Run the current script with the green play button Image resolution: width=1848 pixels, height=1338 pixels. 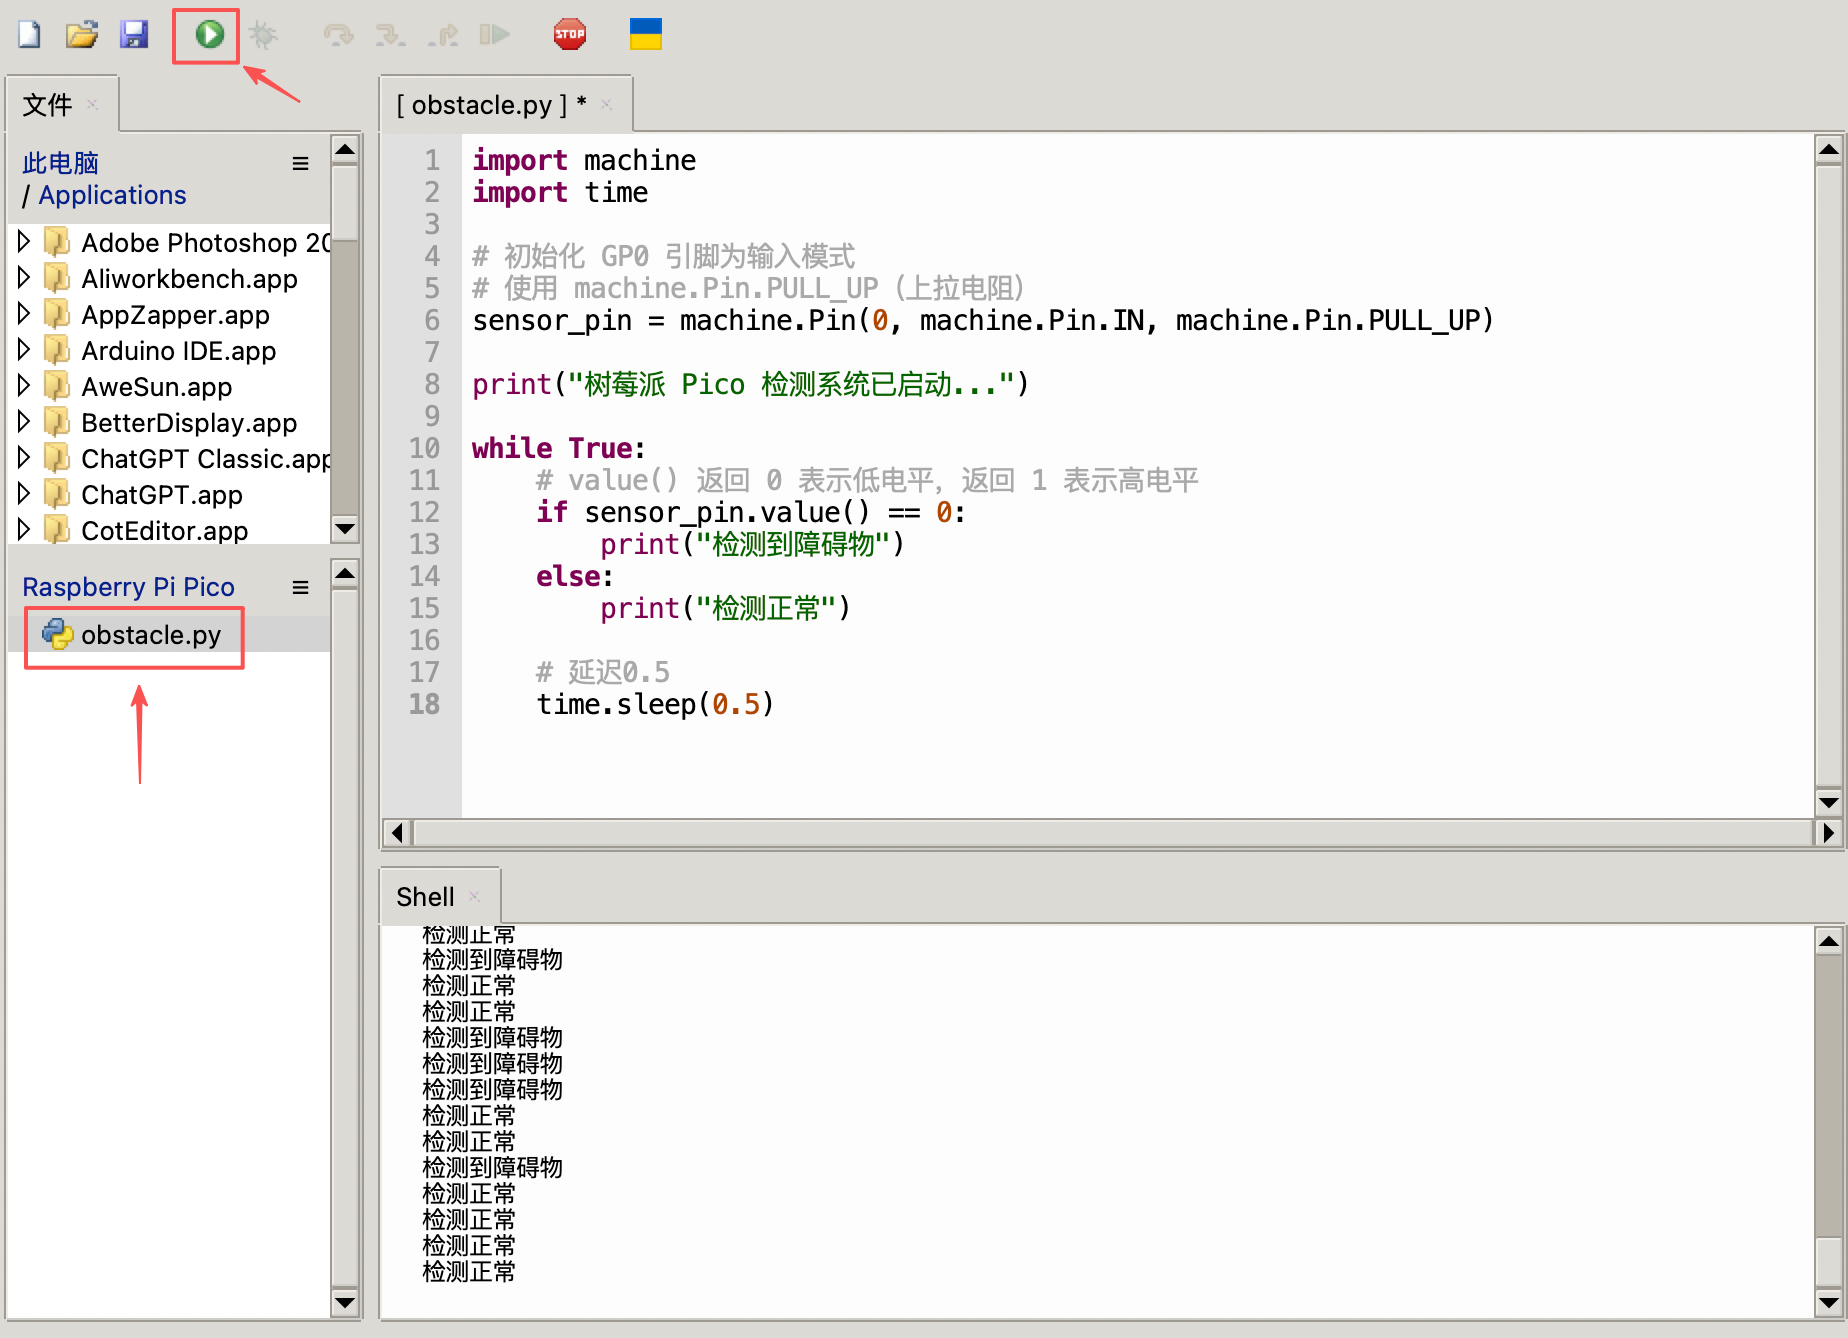pyautogui.click(x=209, y=35)
